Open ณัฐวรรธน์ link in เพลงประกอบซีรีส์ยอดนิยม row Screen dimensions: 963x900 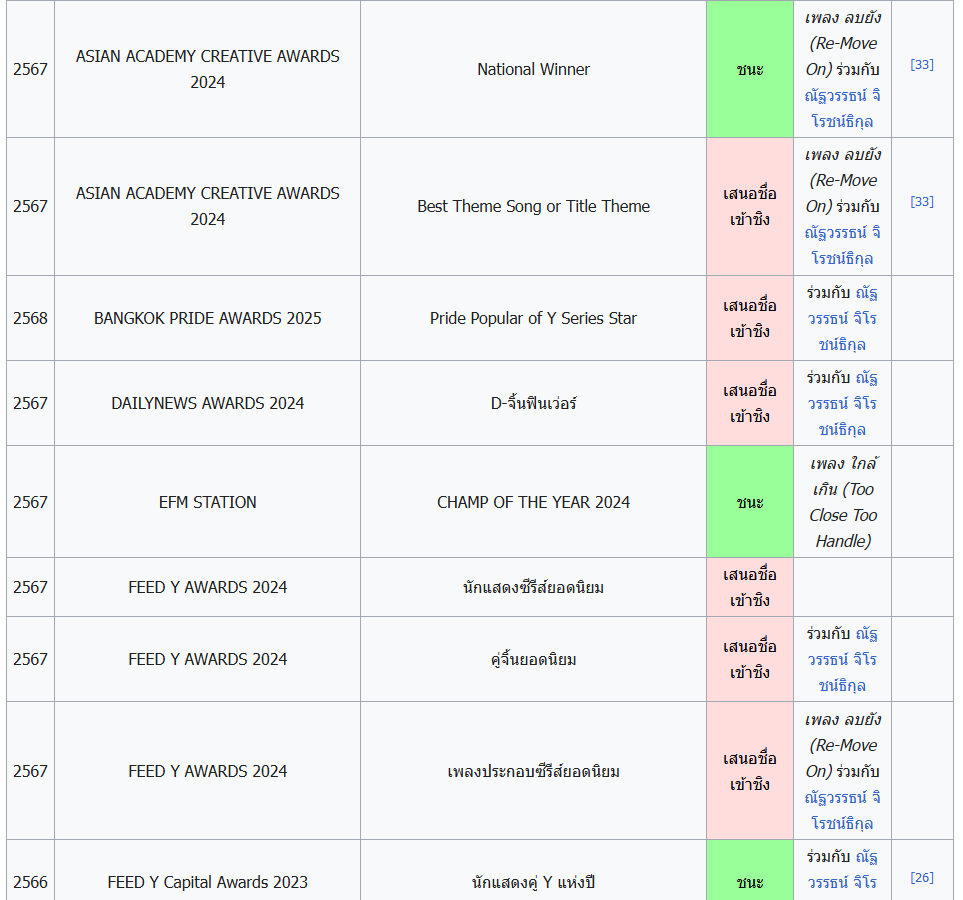tap(843, 810)
